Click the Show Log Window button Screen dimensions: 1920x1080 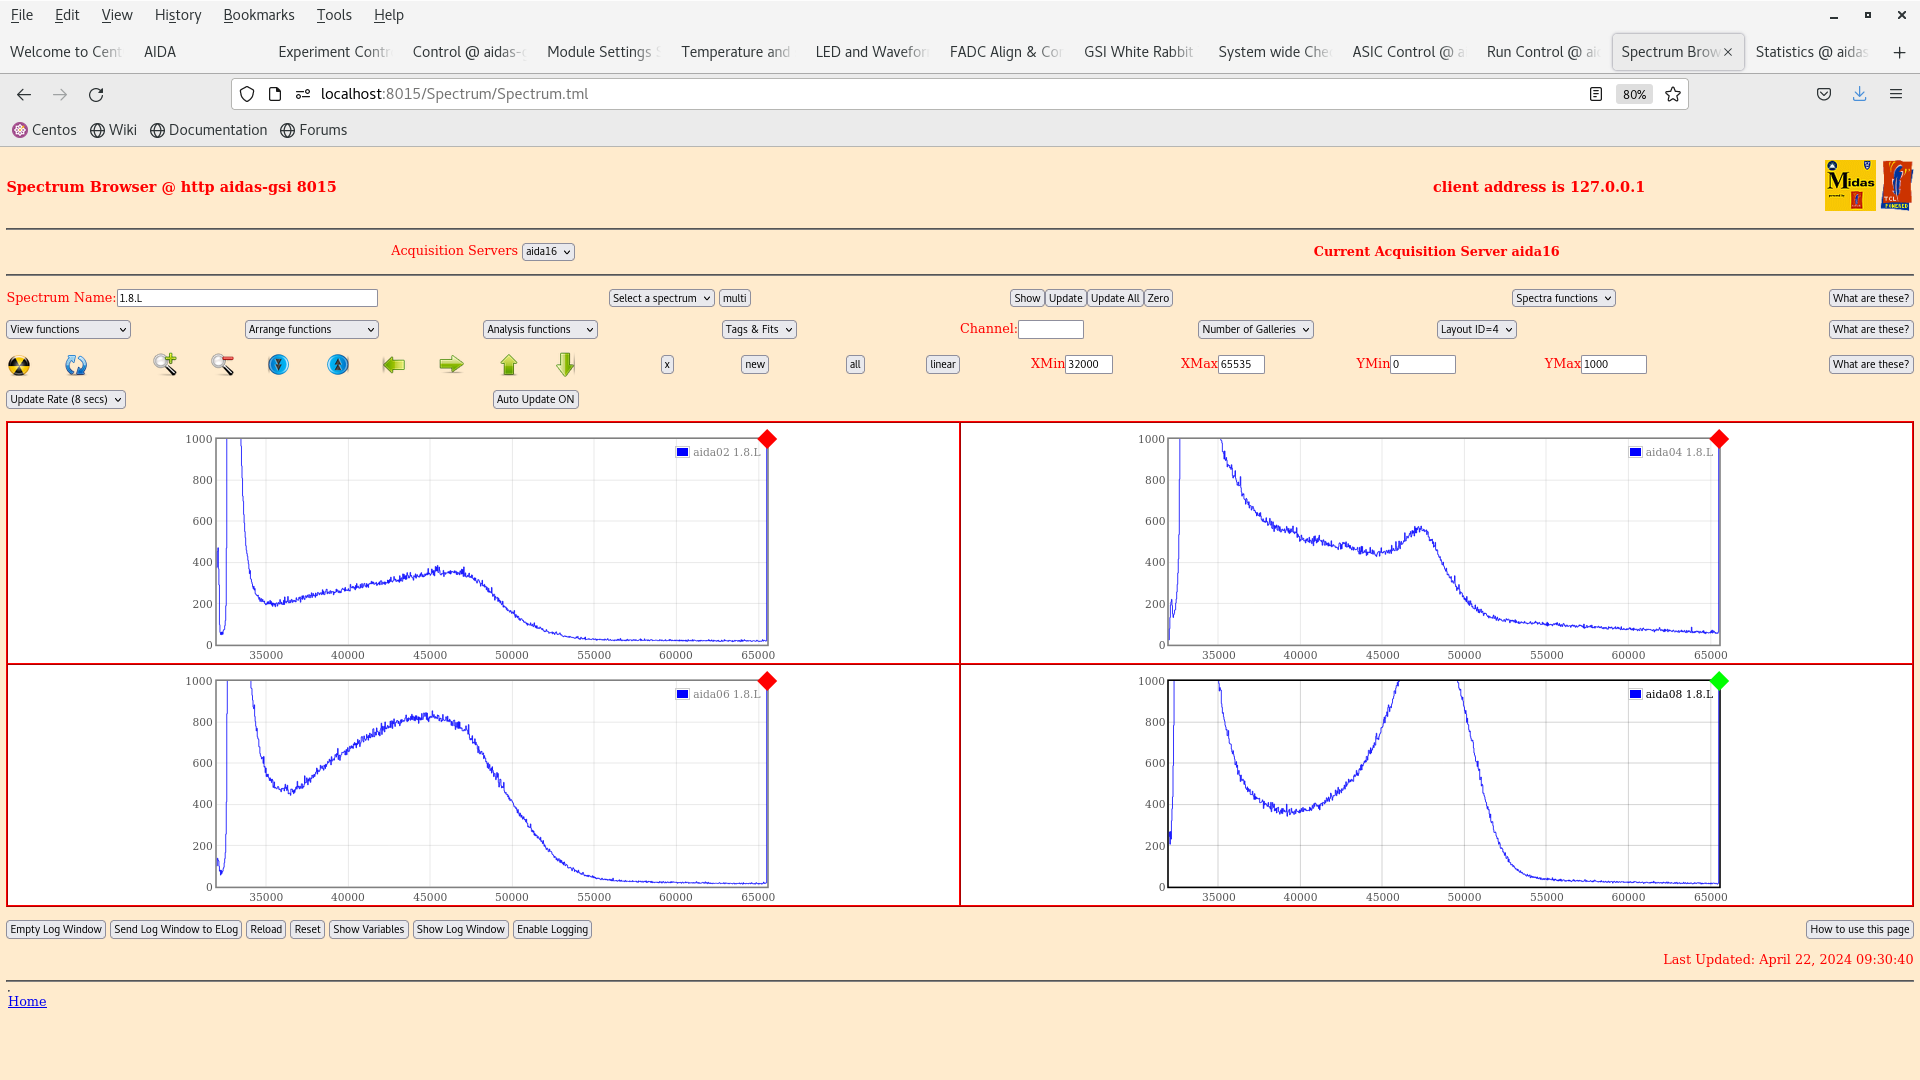point(461,929)
